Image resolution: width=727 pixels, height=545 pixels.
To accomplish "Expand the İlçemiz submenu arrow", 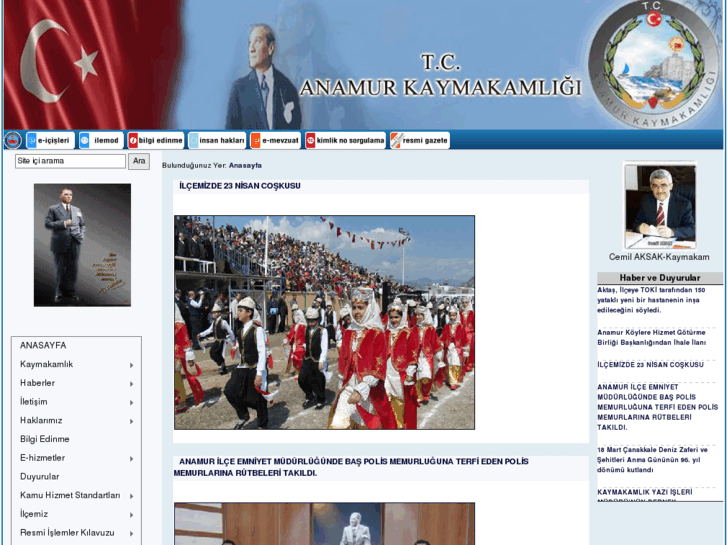I will point(132,515).
